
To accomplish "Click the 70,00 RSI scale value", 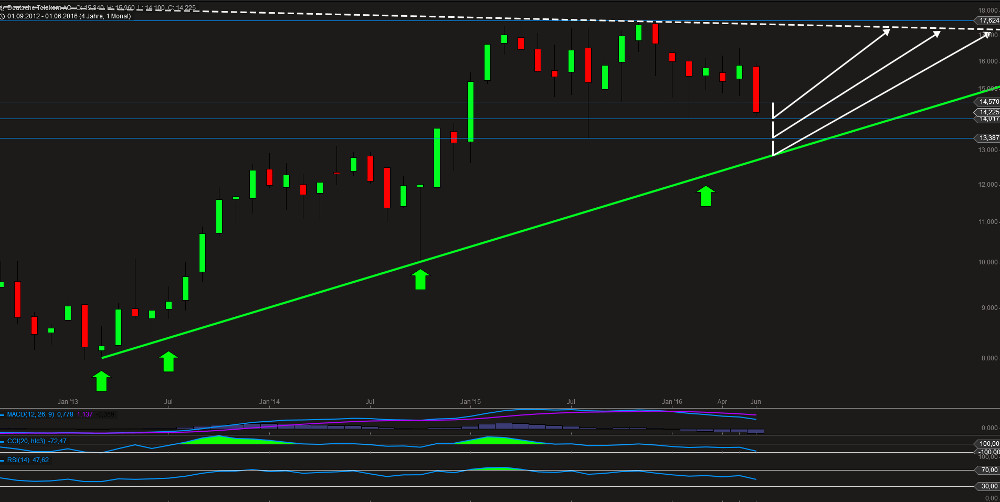I will click(989, 469).
